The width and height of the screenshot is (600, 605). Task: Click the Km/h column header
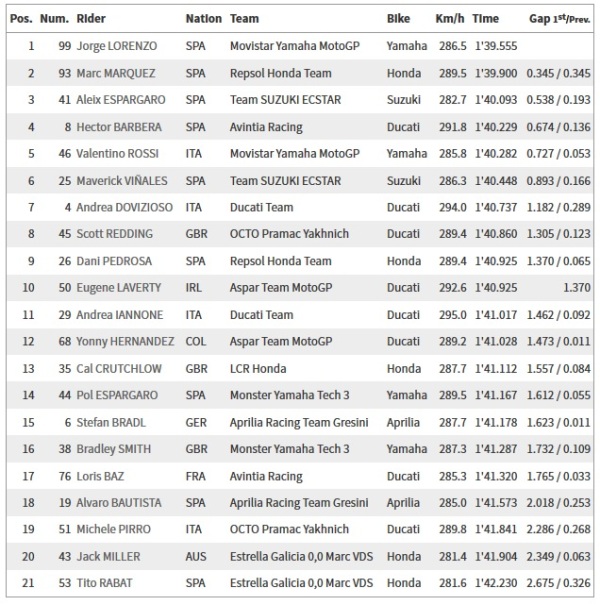[x=449, y=19]
